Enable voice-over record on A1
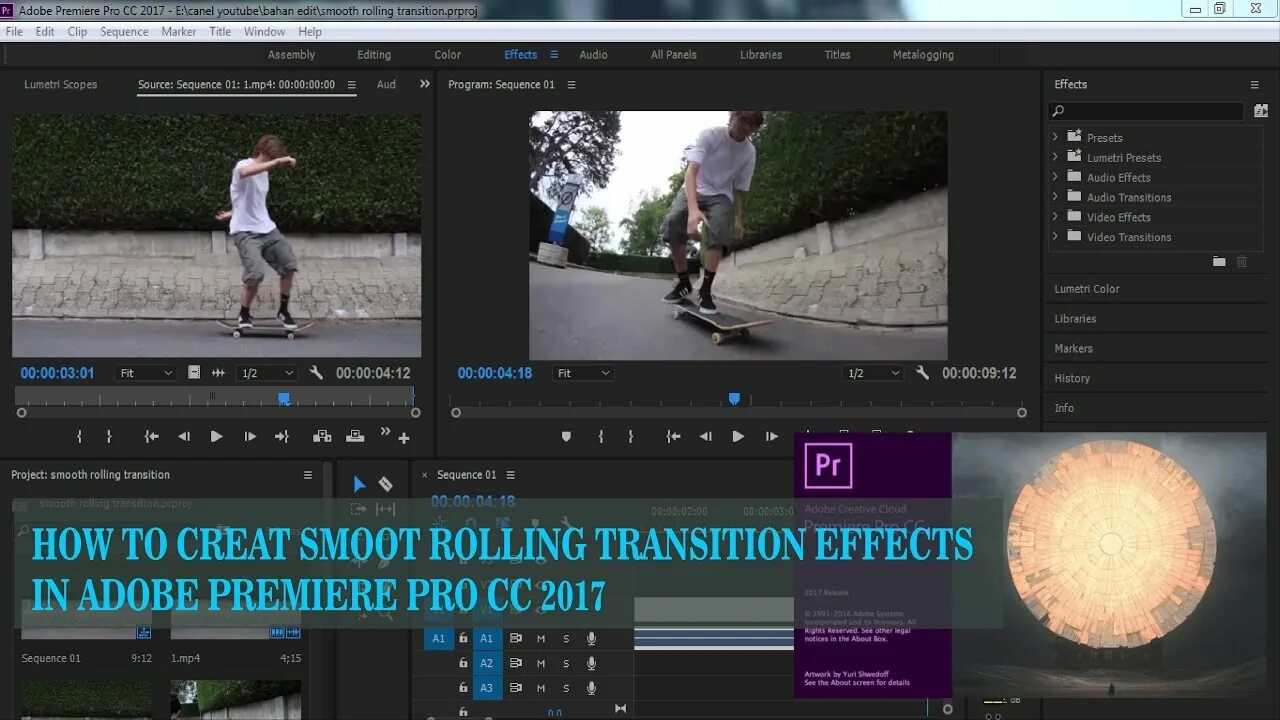Viewport: 1280px width, 720px height. tap(591, 638)
